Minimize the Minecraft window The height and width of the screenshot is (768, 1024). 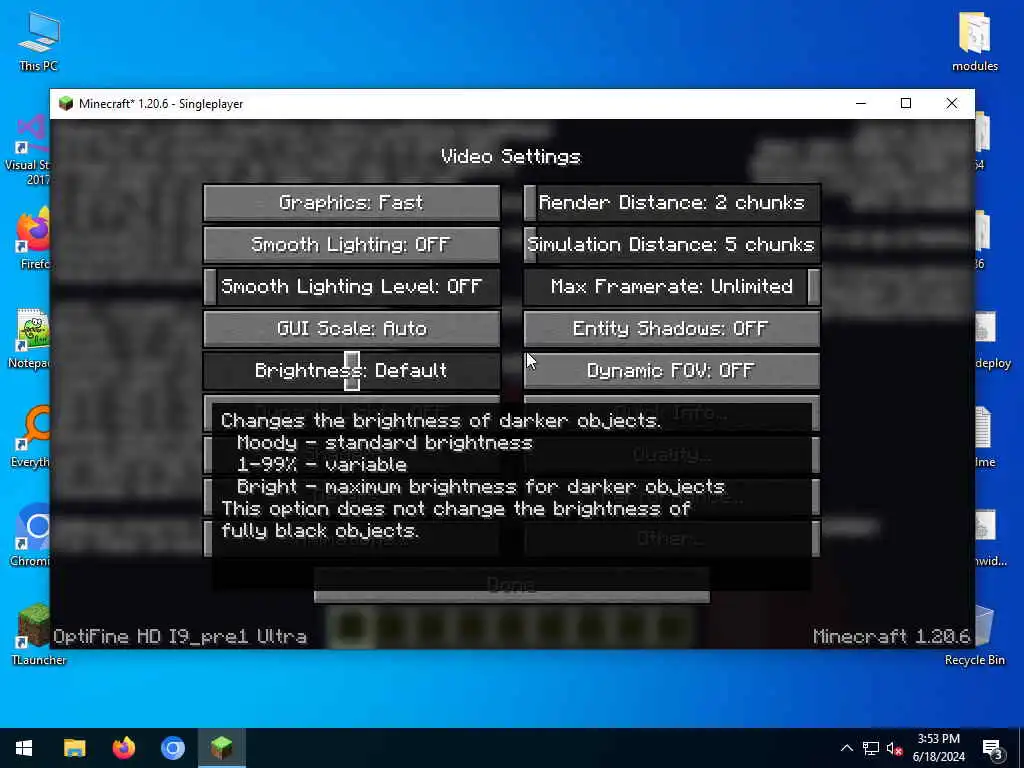(861, 103)
